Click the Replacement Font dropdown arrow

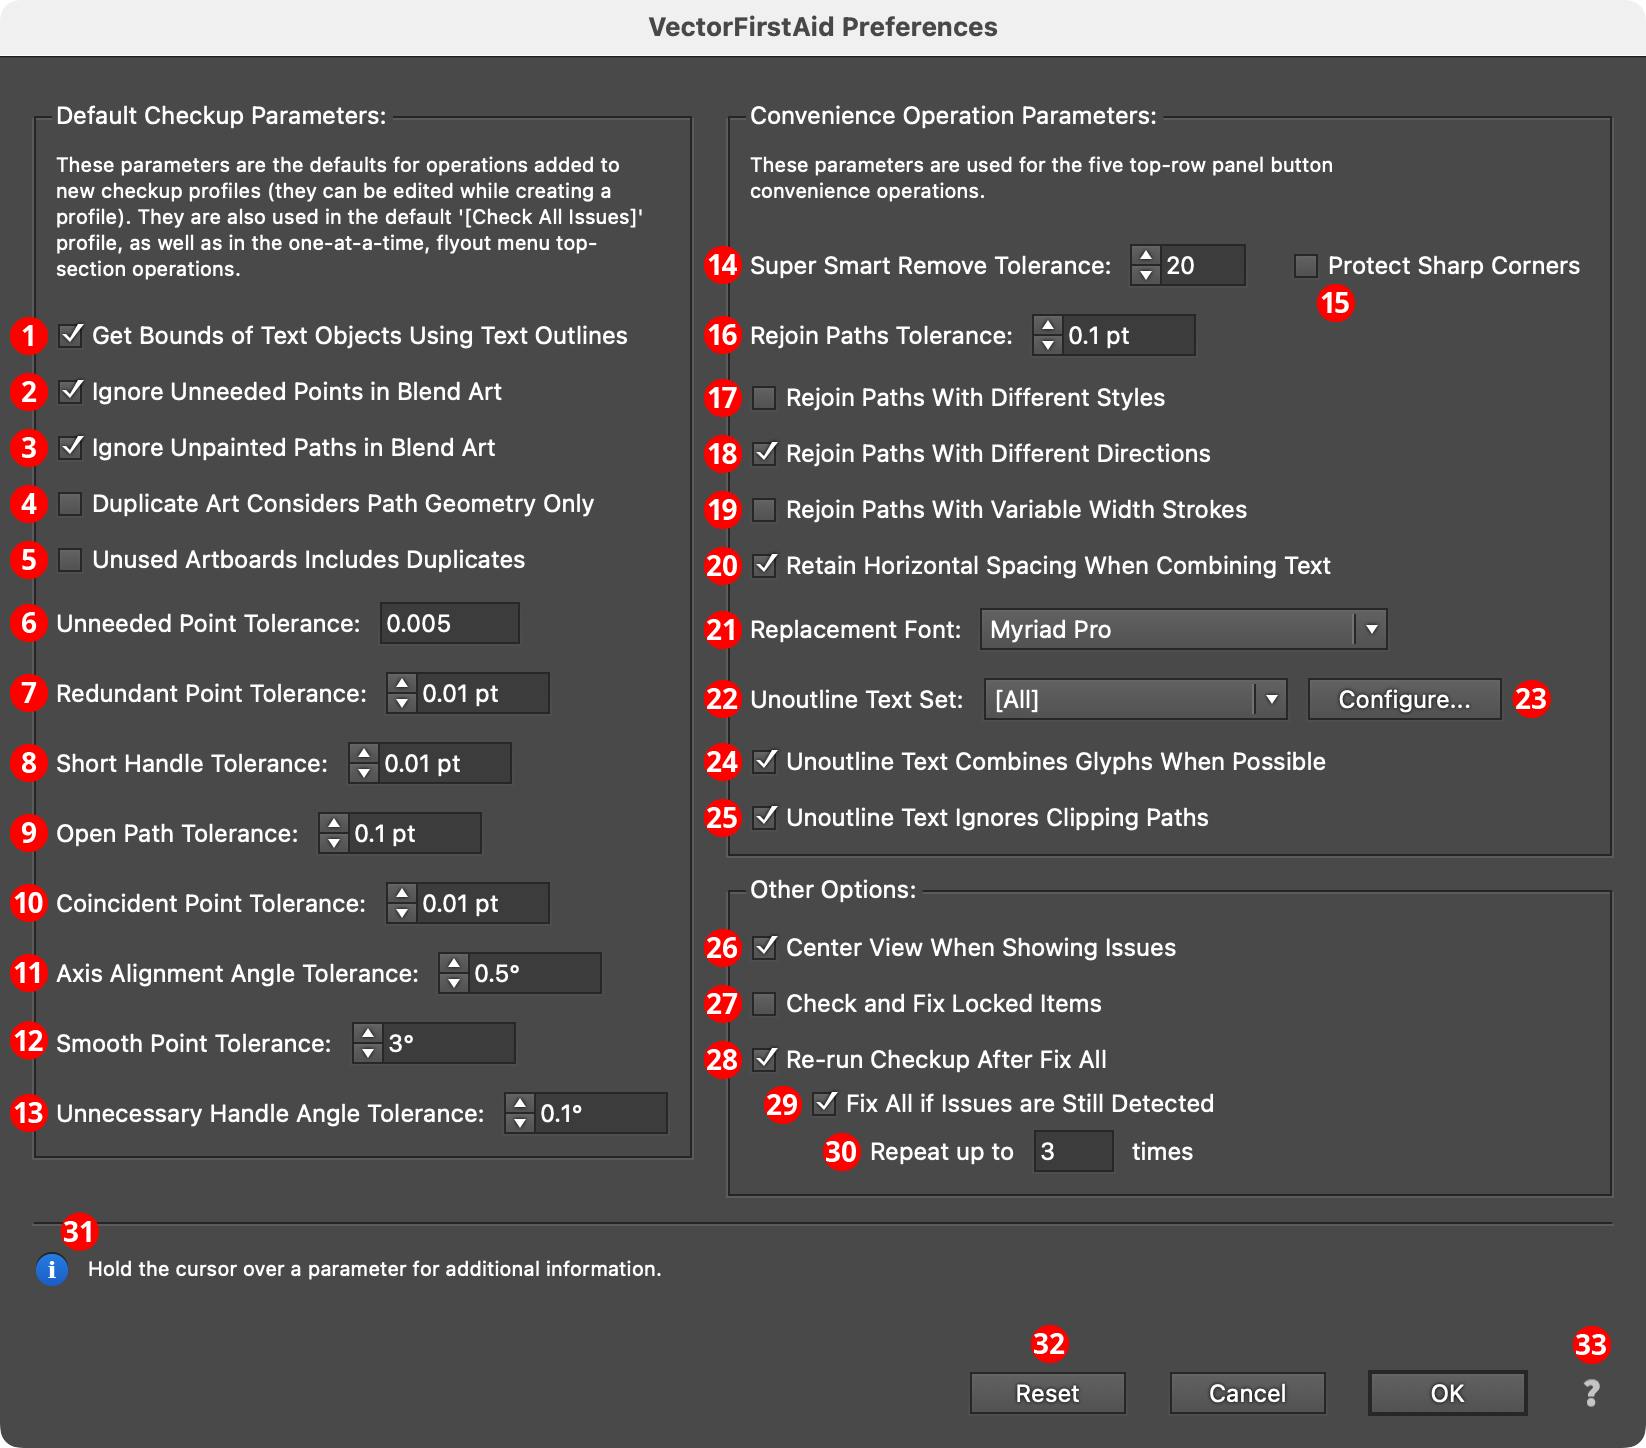[x=1372, y=630]
